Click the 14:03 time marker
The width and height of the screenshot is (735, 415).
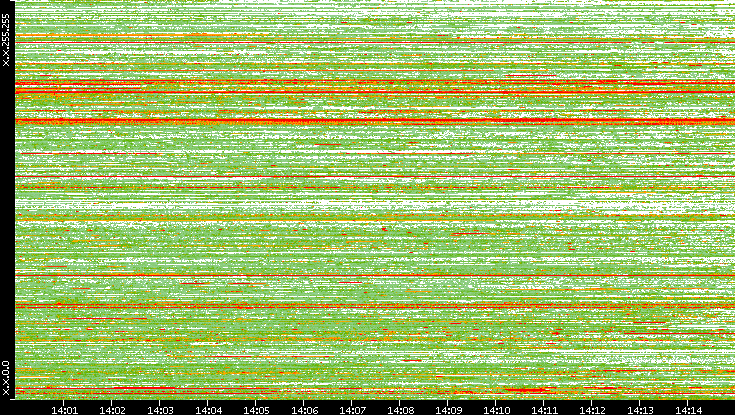(x=161, y=409)
